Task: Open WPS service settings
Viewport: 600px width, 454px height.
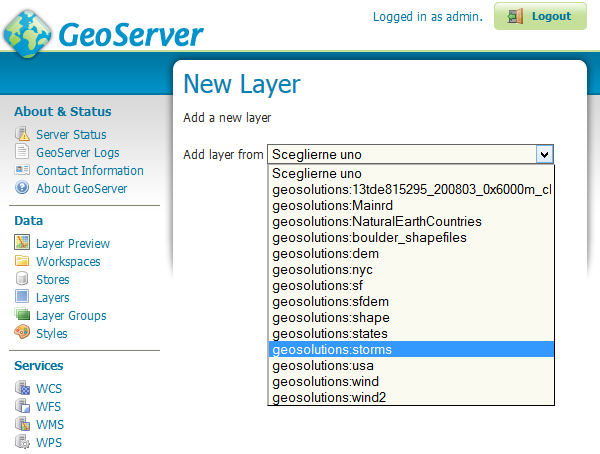Action: coord(49,443)
